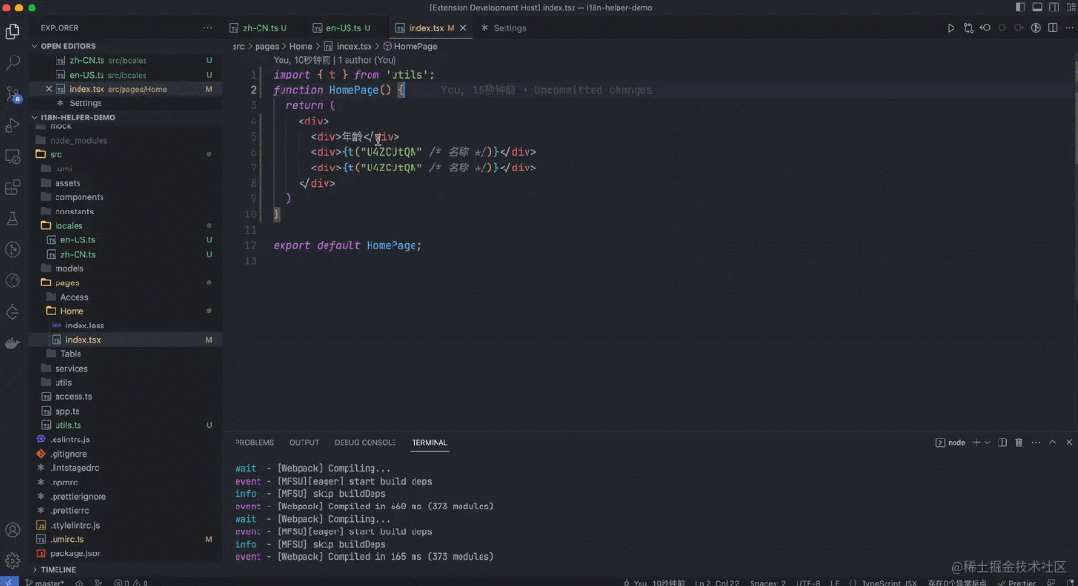Screen dimensions: 1078x586
Task: Click the 'export default HomePage' line
Action: click(x=347, y=246)
